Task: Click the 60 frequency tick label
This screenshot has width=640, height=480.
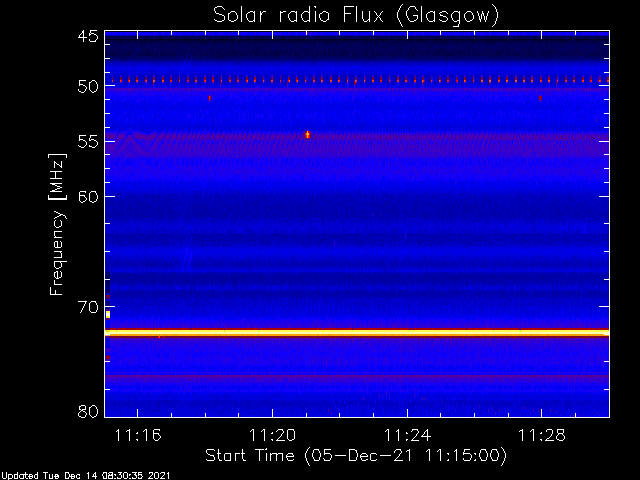Action: tap(88, 197)
